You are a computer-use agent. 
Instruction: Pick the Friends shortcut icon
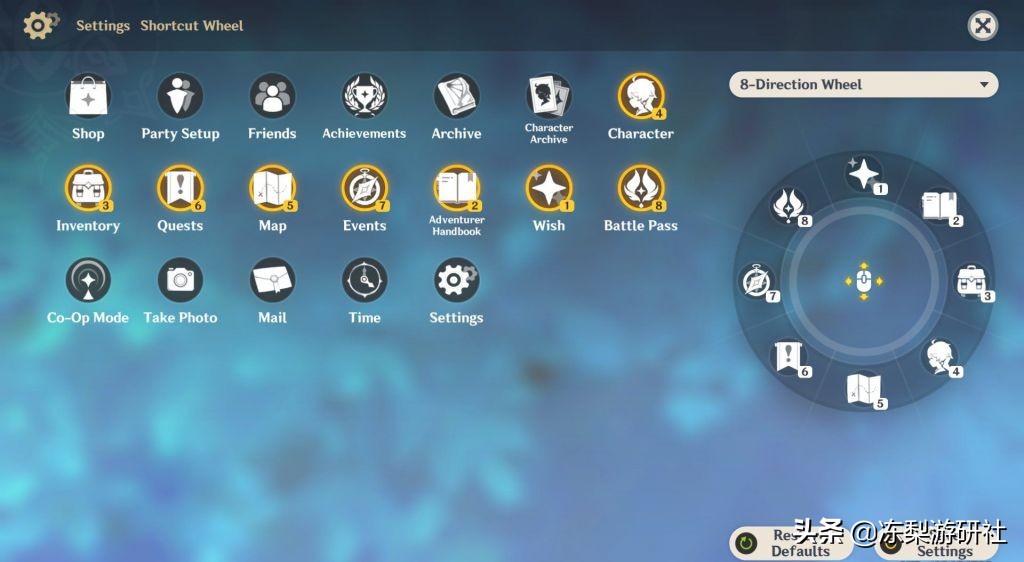(272, 97)
